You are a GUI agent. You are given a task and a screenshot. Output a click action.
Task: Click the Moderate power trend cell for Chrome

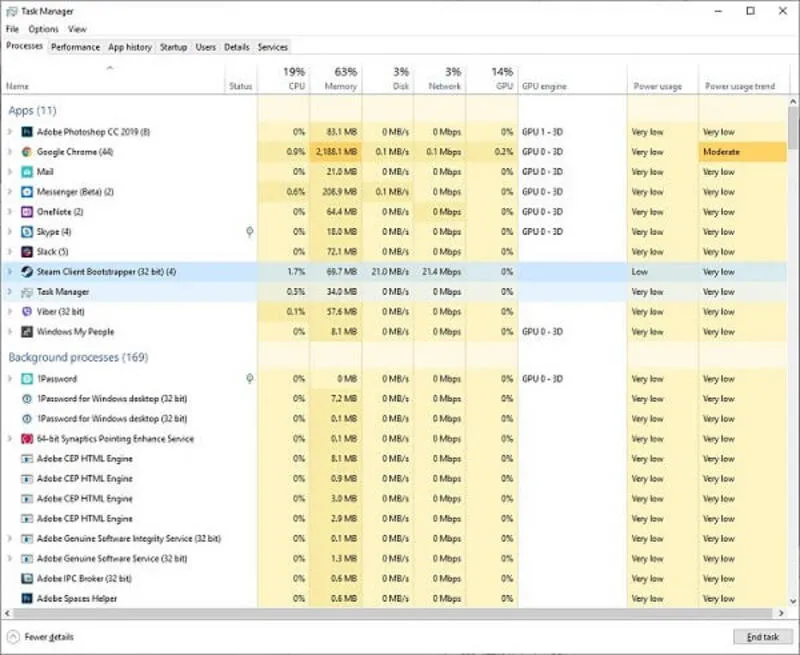tap(742, 152)
